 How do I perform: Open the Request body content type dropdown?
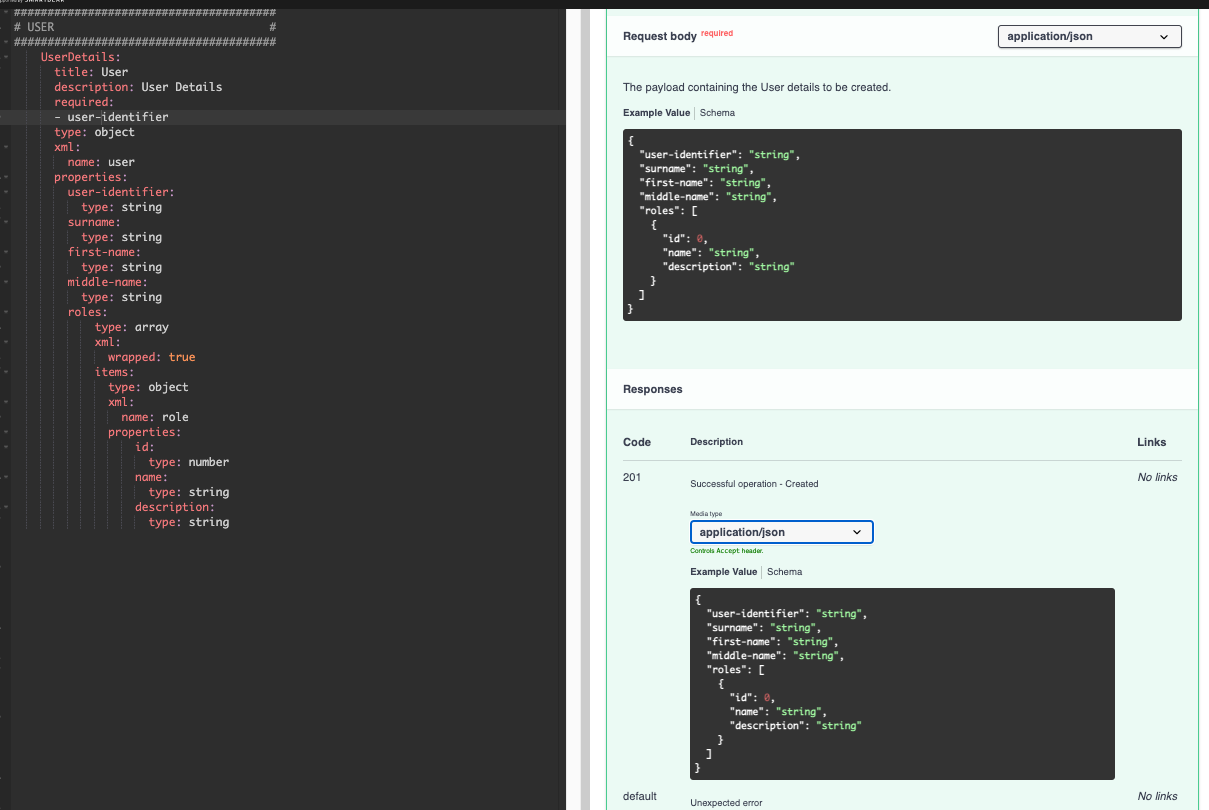coord(1089,37)
